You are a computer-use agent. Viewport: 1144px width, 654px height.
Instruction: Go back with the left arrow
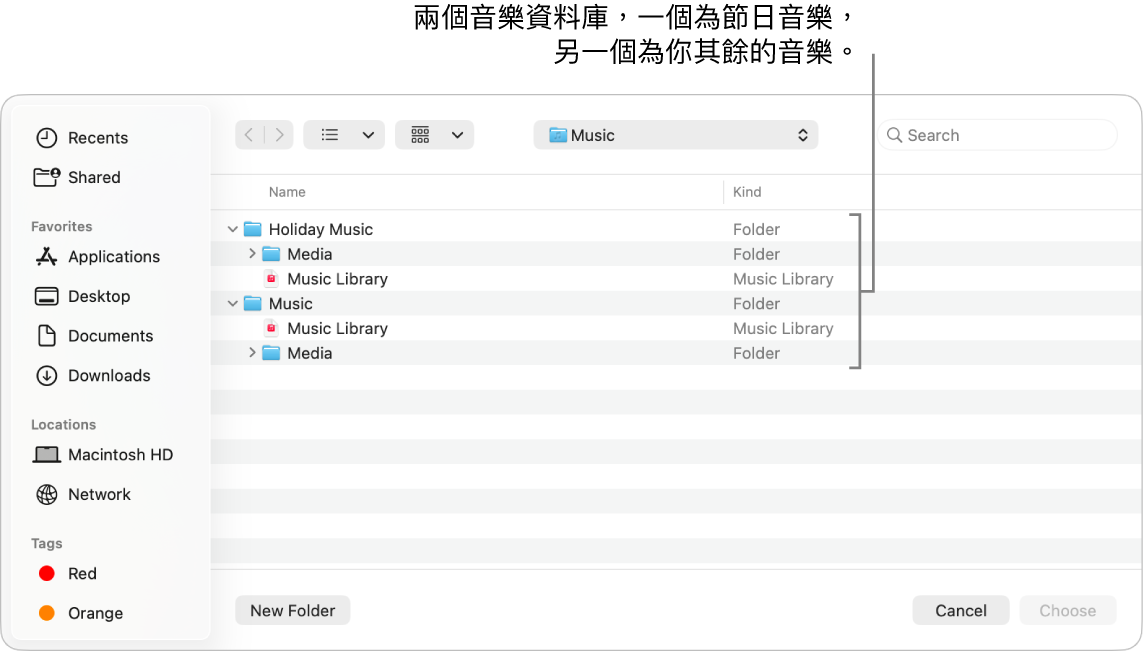(250, 135)
